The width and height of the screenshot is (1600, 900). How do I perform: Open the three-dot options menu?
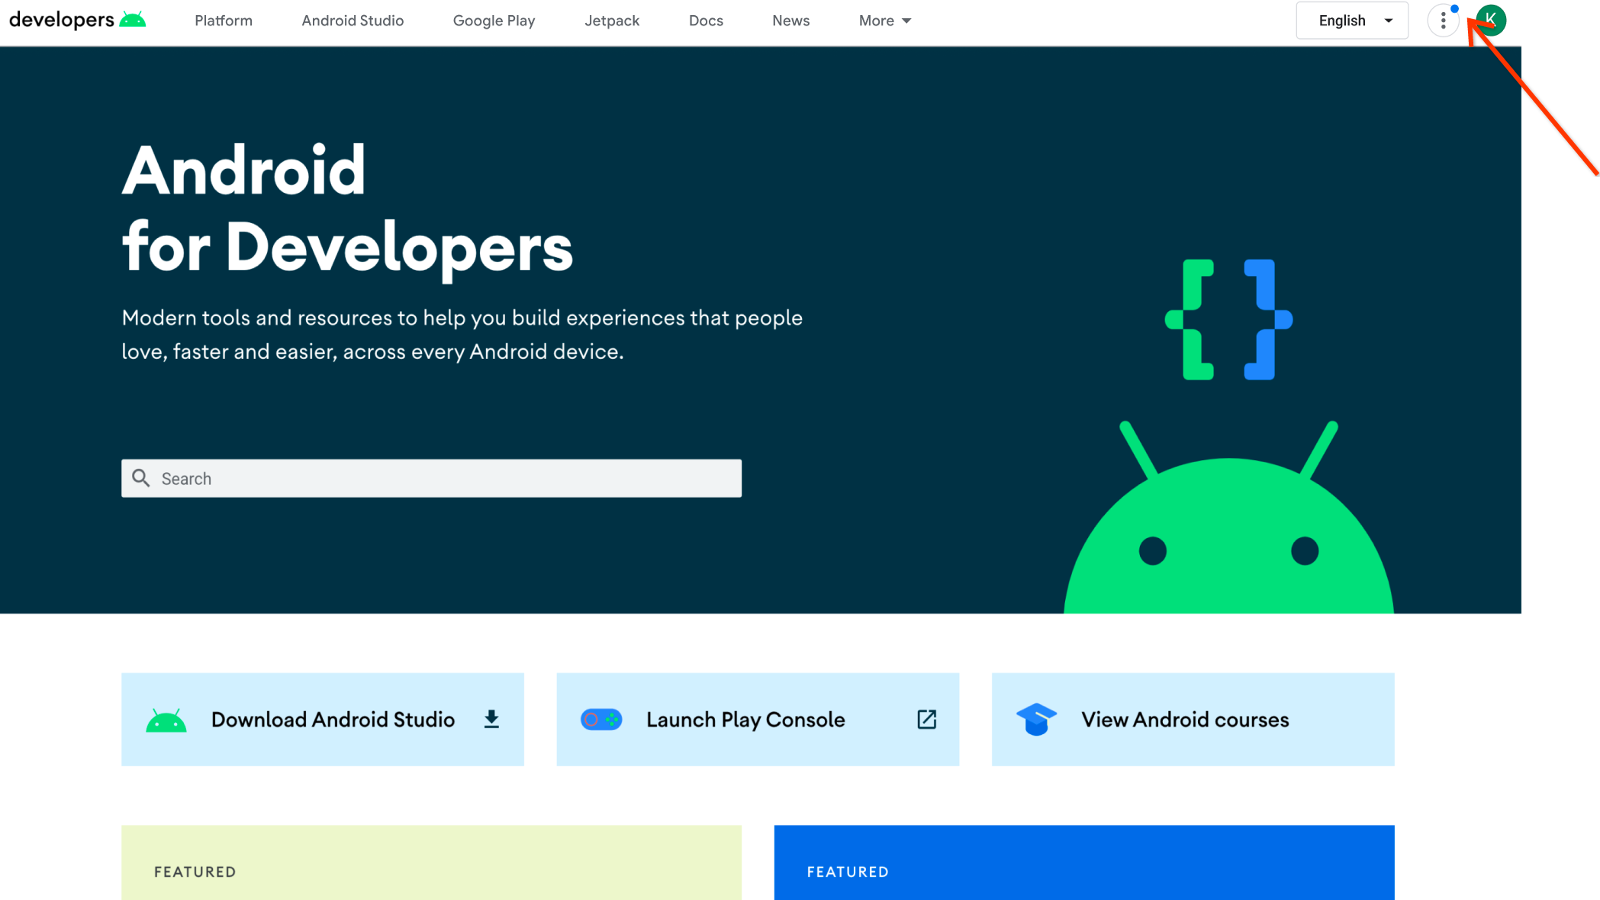pyautogui.click(x=1443, y=20)
